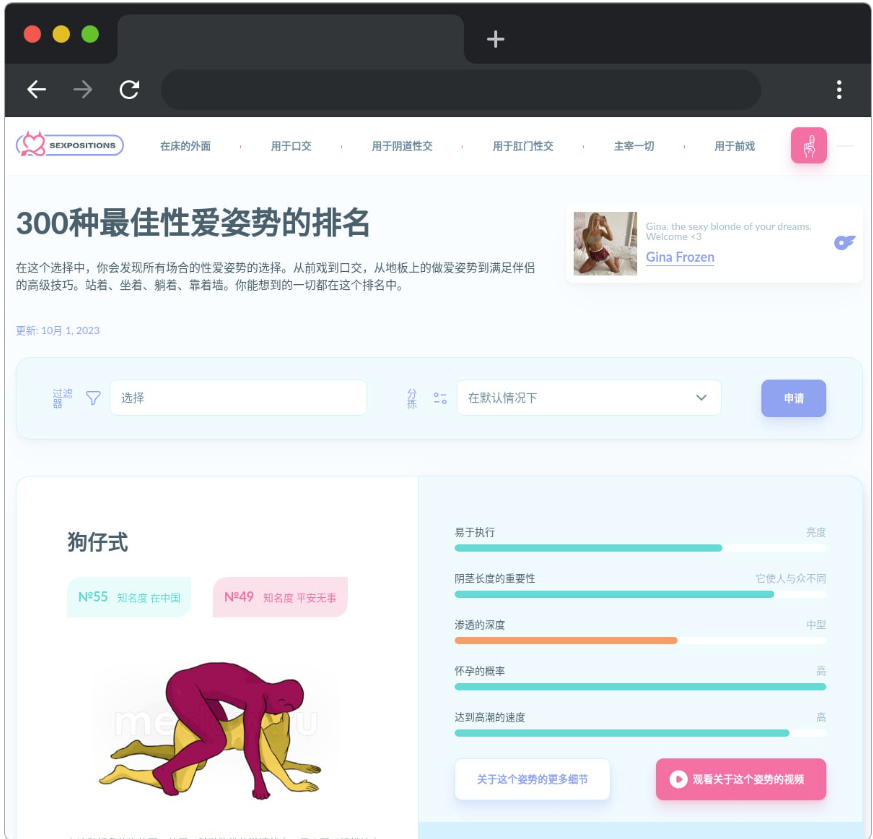
Task: Expand the 在默认情况下 sort dropdown
Action: pos(589,398)
